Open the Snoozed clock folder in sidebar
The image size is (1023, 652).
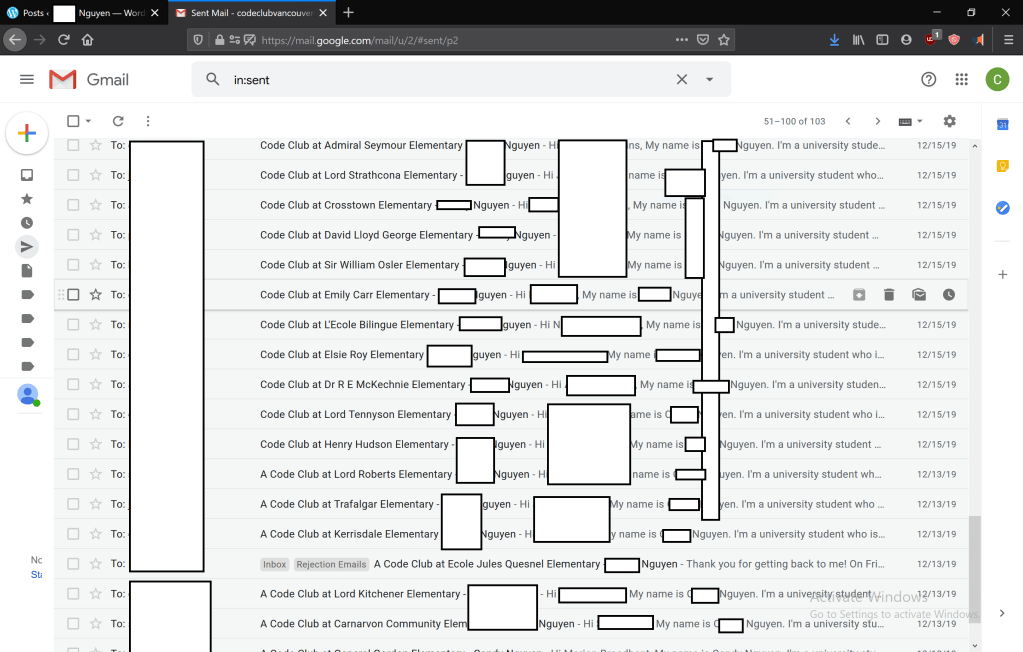[27, 222]
